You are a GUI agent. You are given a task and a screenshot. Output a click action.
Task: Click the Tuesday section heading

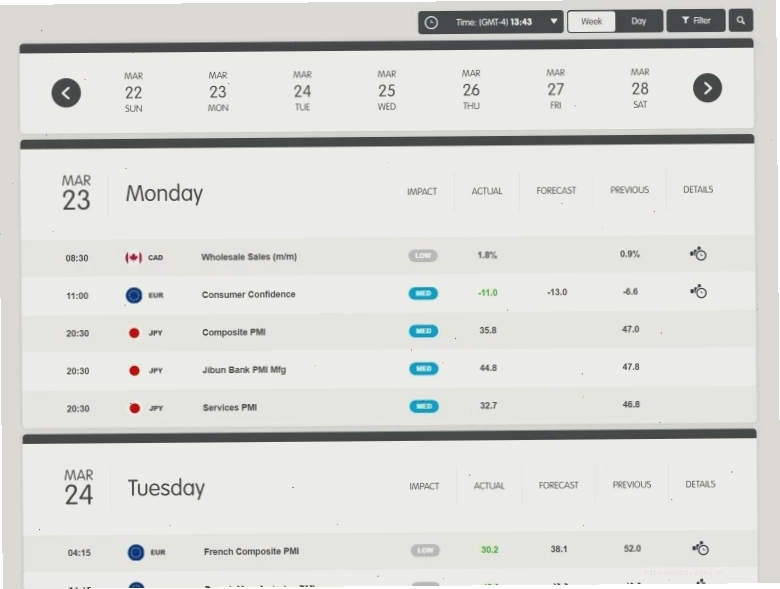pos(166,488)
